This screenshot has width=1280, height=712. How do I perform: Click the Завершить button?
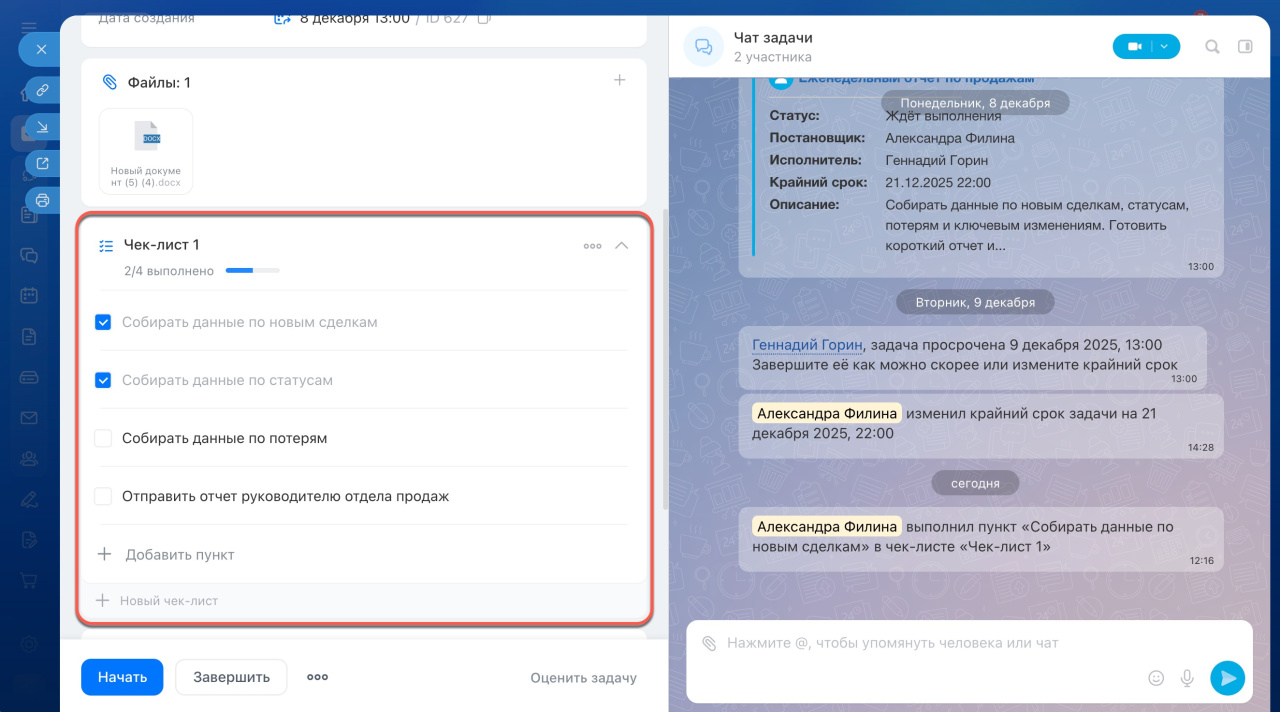click(231, 677)
